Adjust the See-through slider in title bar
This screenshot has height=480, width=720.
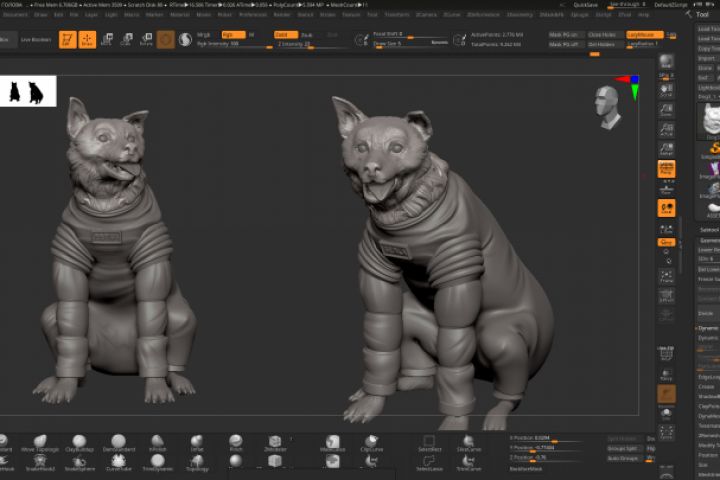[627, 5]
